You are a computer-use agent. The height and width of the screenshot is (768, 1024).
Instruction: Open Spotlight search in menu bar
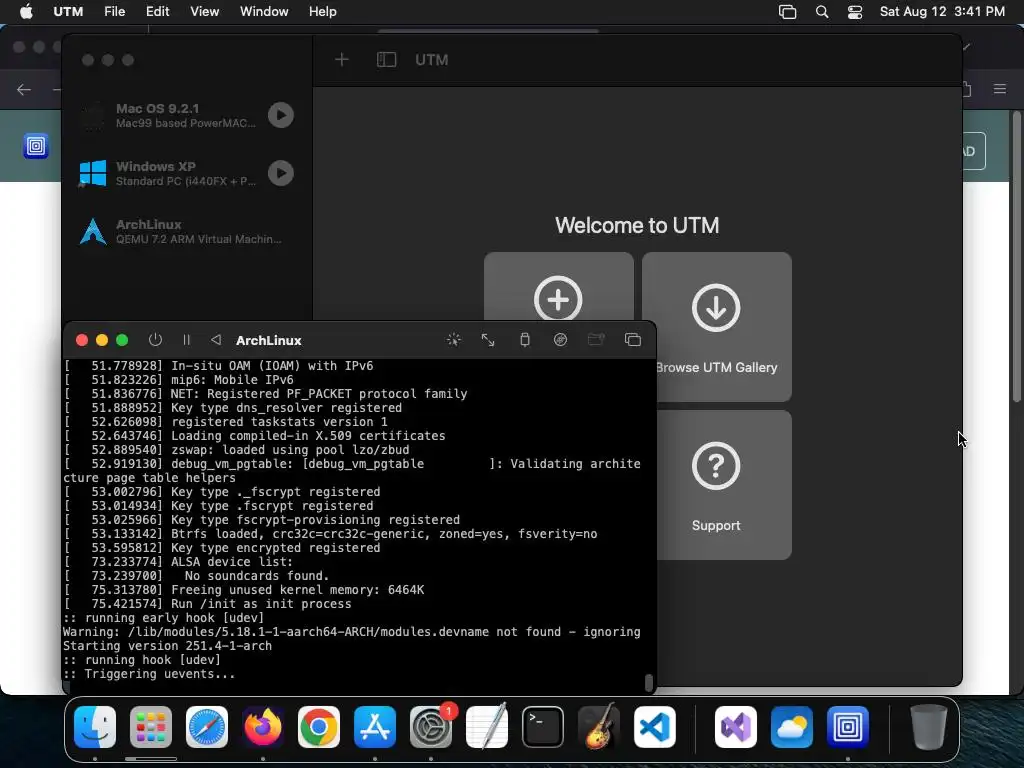click(x=822, y=12)
